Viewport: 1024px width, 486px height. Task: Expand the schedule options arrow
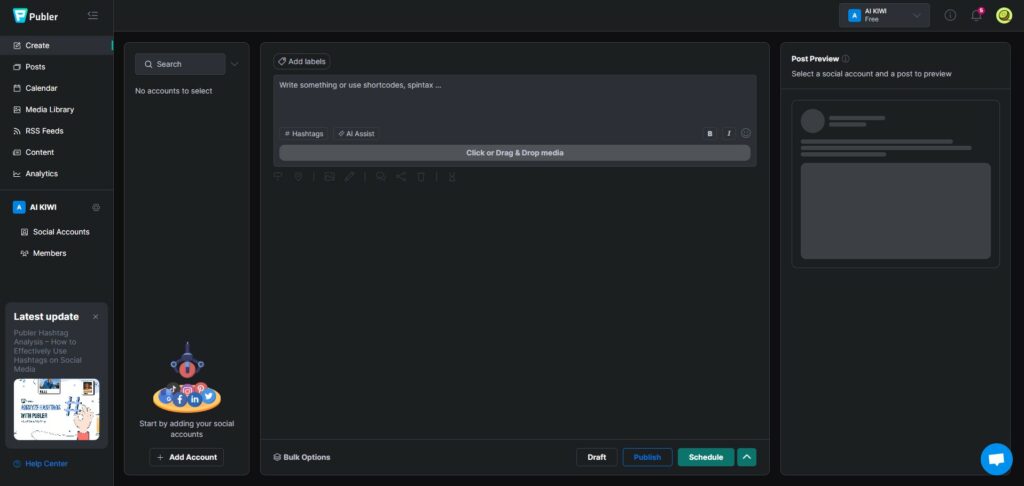pyautogui.click(x=747, y=457)
